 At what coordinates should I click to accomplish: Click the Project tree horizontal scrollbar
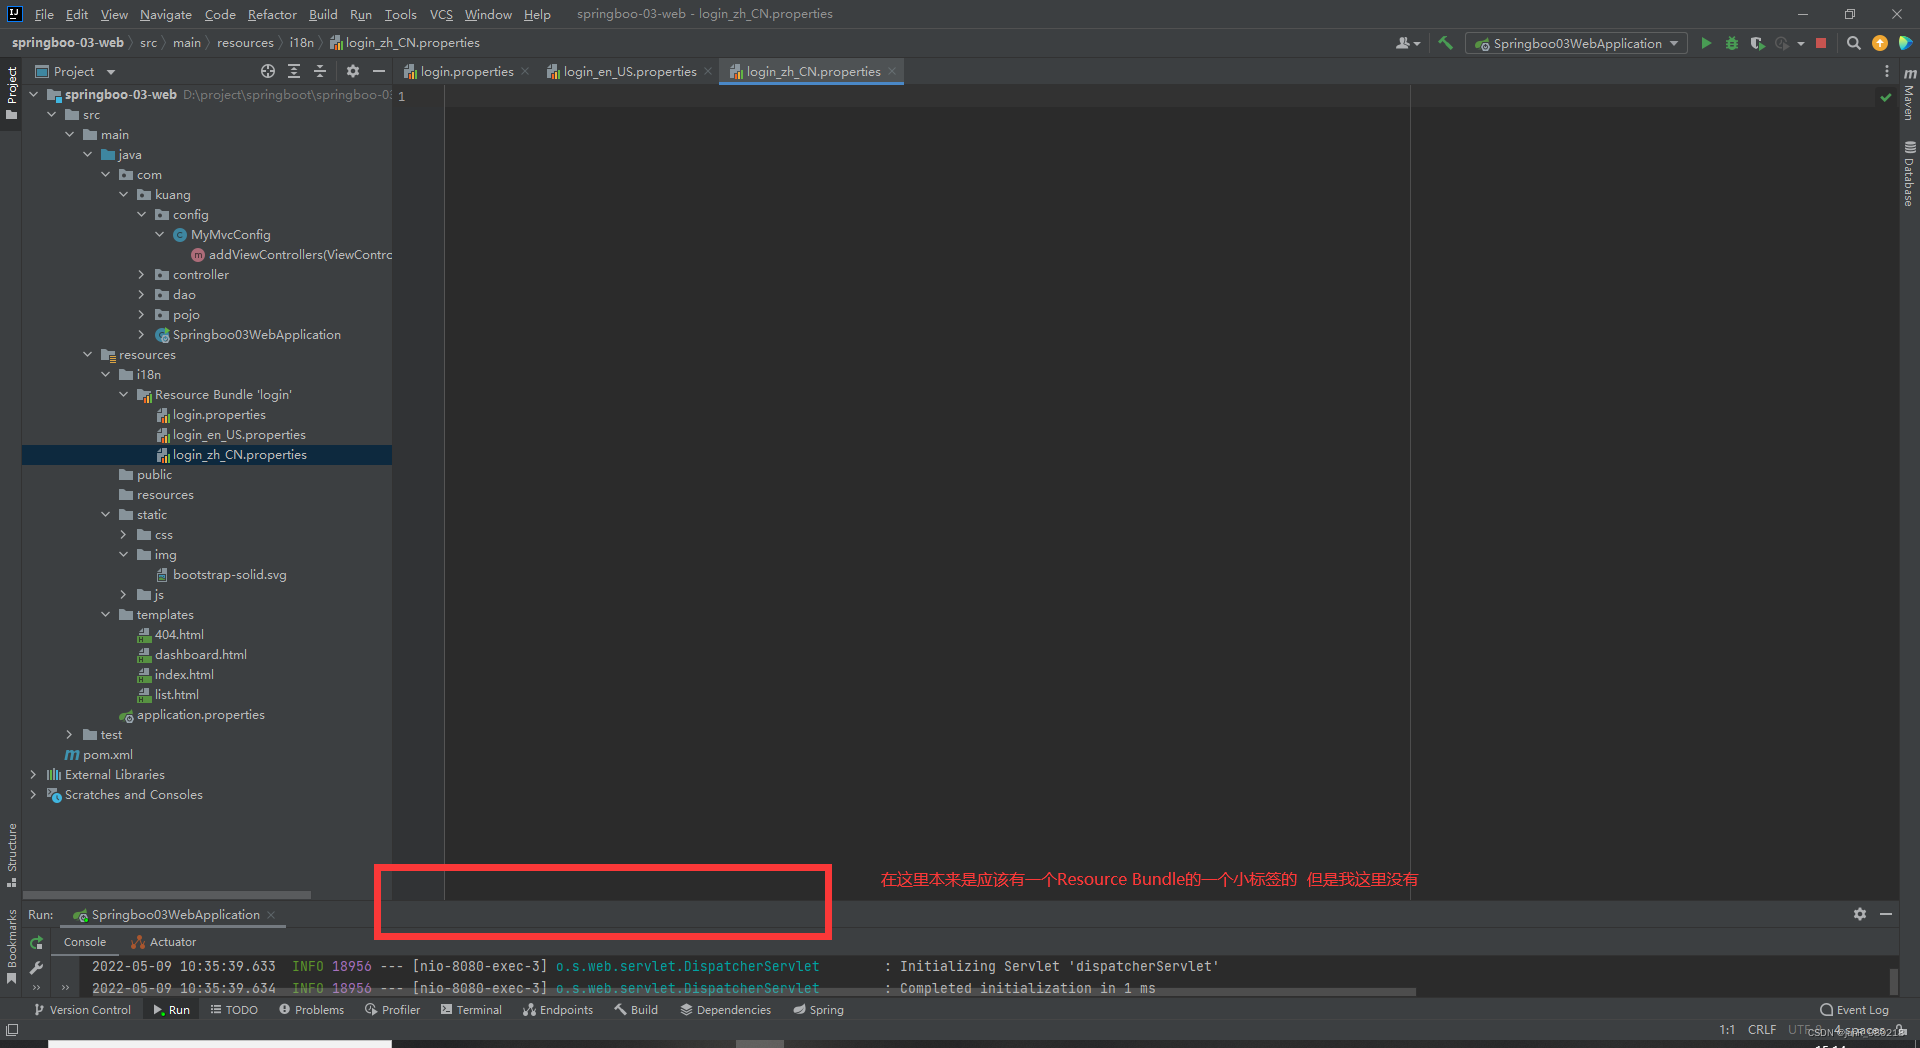click(167, 894)
